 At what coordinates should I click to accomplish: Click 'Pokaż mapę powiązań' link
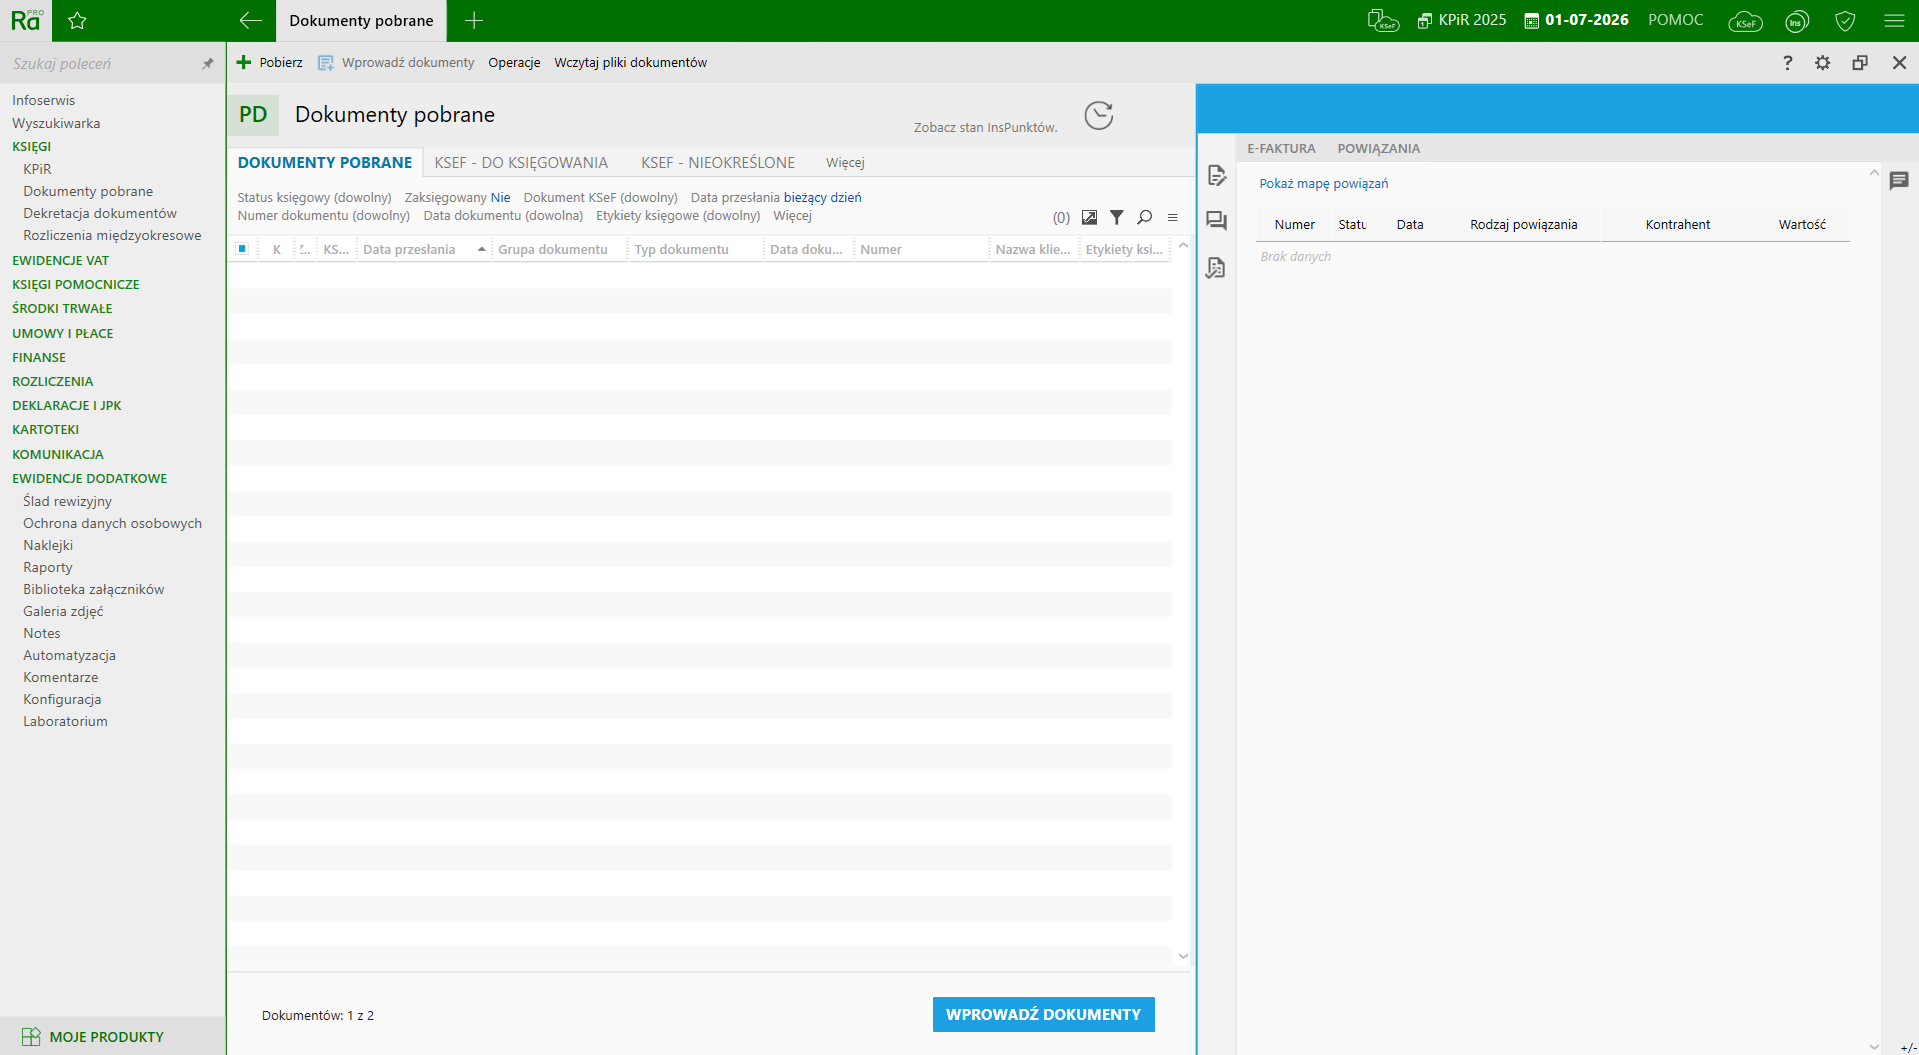[1323, 184]
